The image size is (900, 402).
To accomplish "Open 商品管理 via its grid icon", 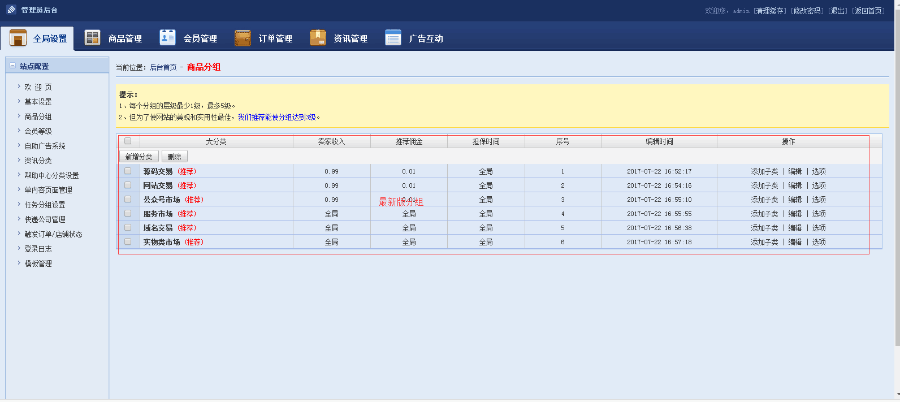I will tap(92, 38).
